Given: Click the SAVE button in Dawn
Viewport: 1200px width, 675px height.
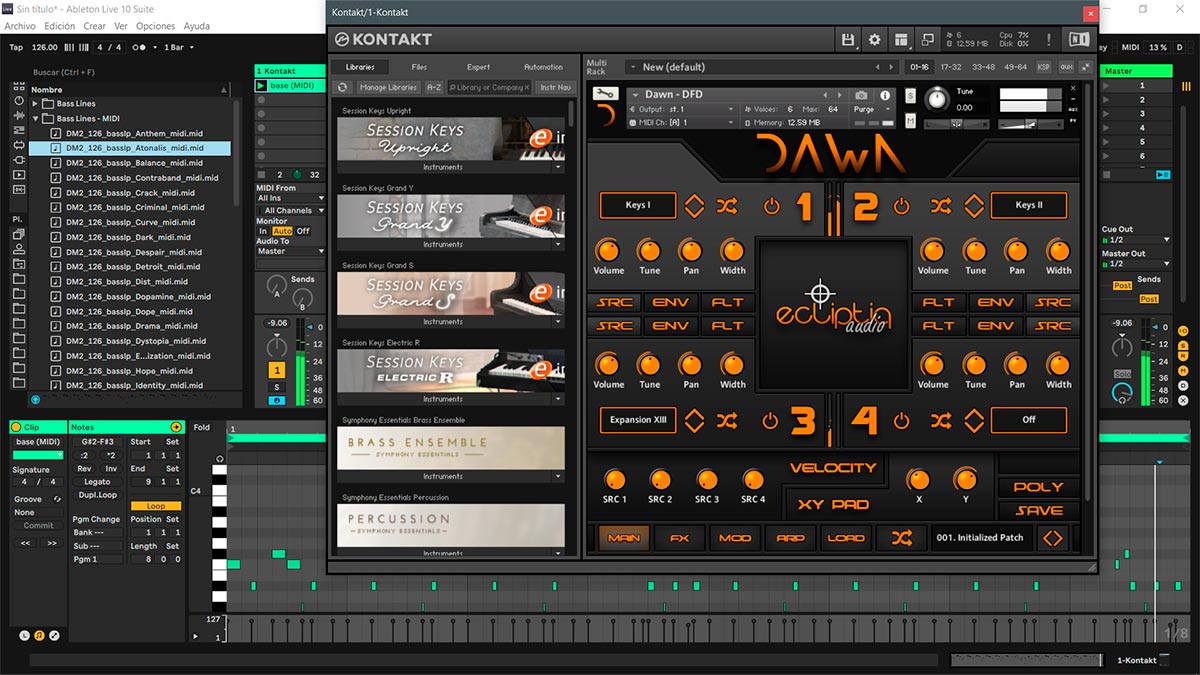Looking at the screenshot, I should click(x=1039, y=510).
